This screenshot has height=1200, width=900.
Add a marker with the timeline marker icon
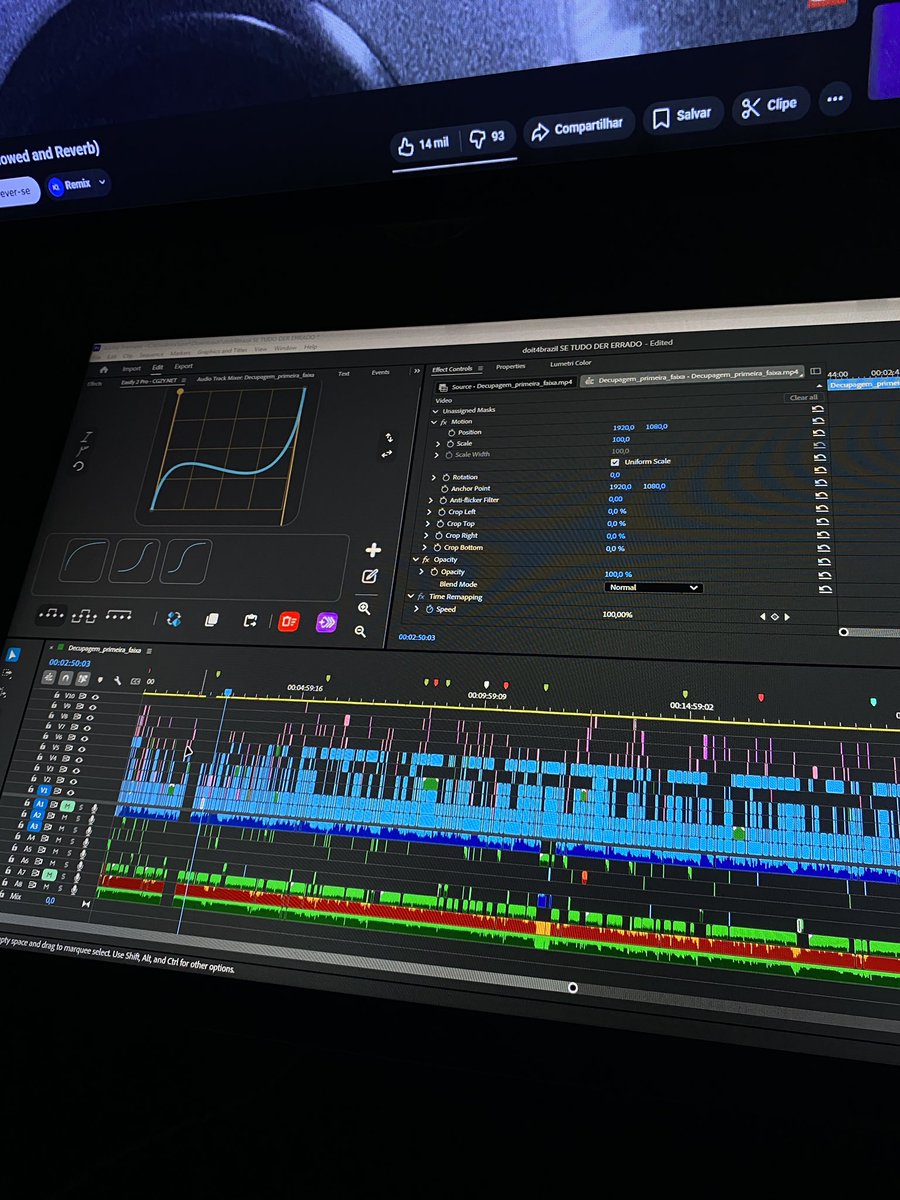tap(100, 680)
